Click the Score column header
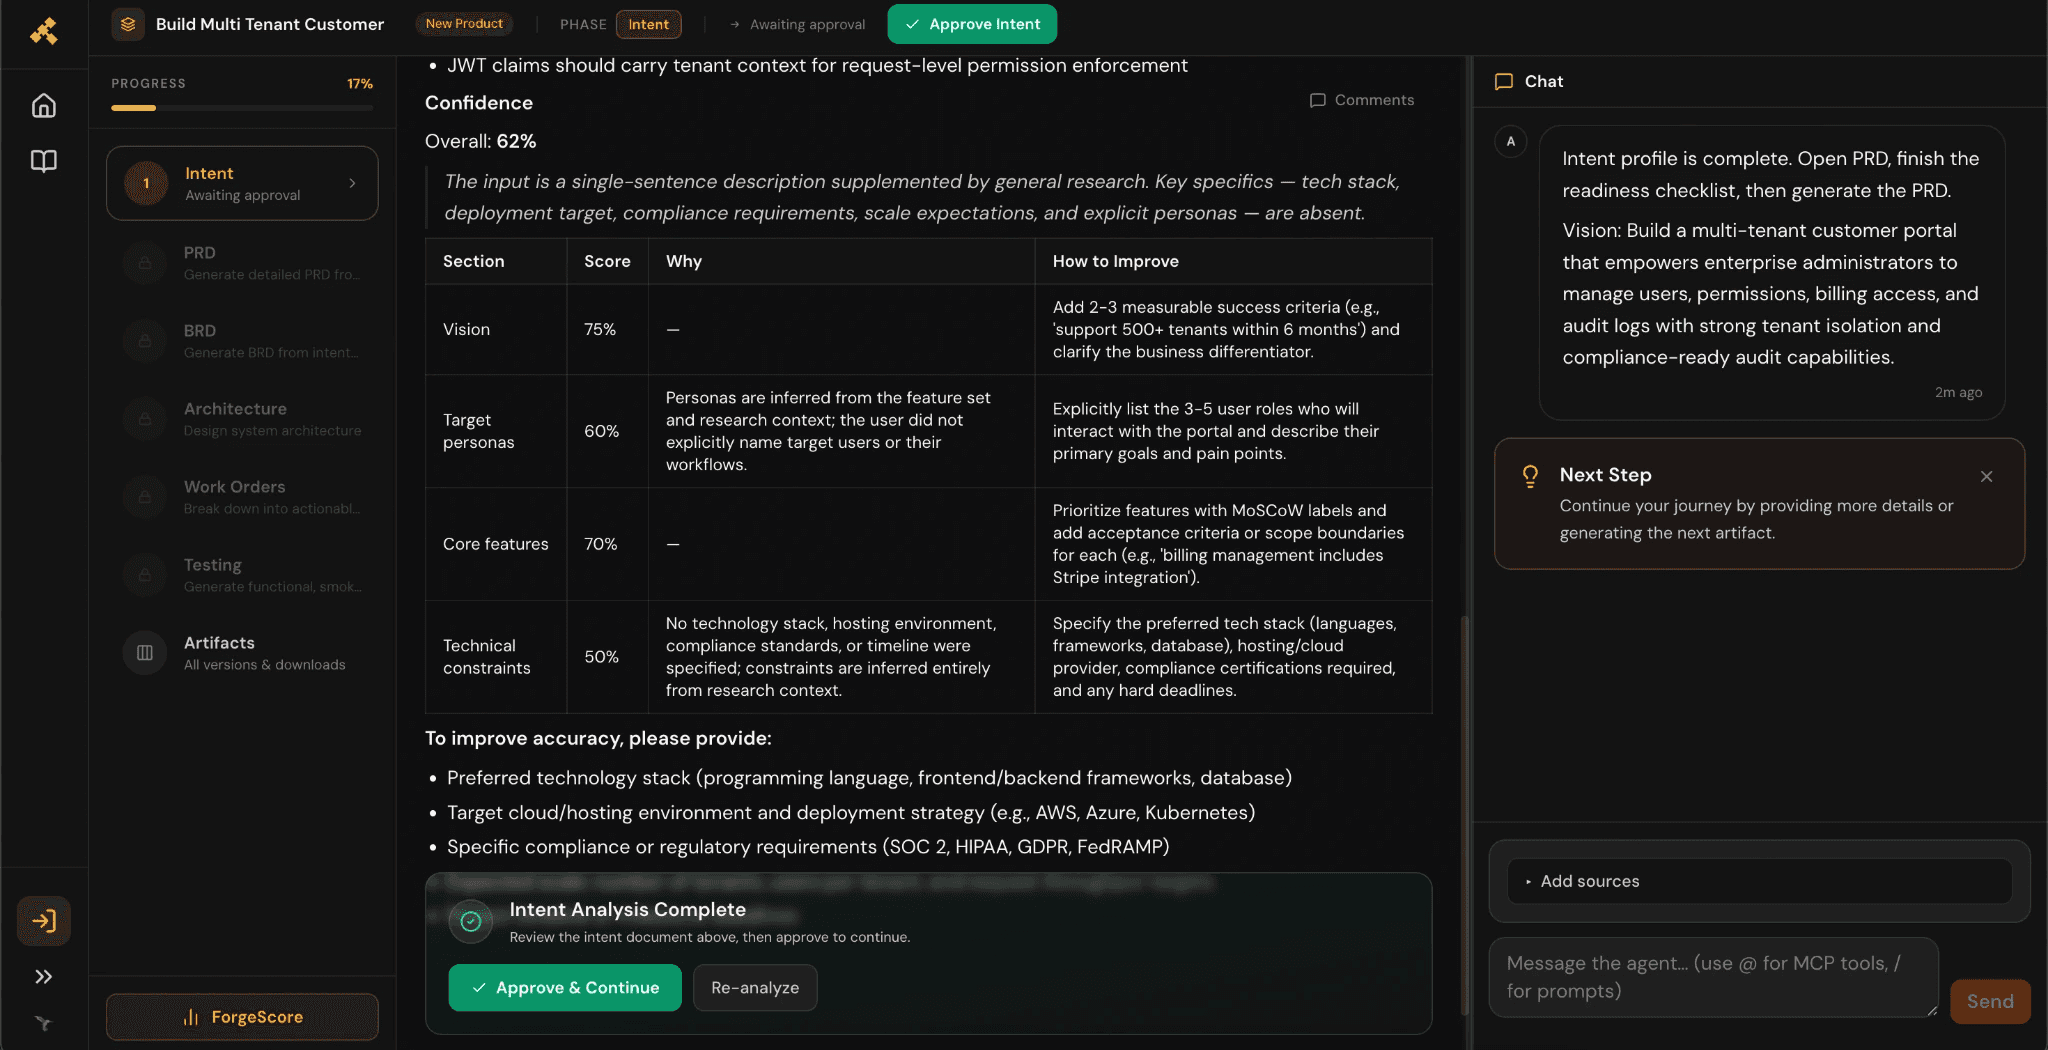2048x1050 pixels. coord(607,261)
